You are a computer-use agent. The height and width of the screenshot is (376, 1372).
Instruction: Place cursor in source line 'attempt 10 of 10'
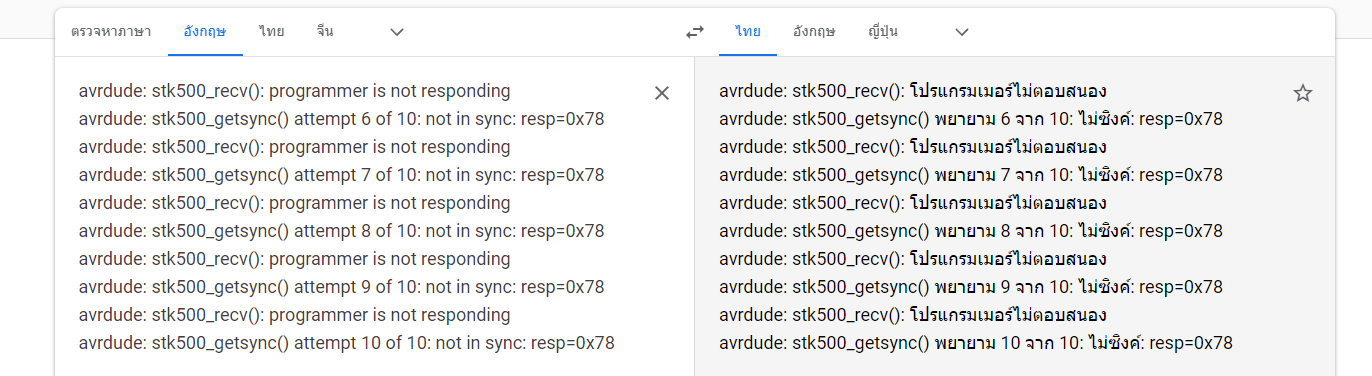[346, 343]
